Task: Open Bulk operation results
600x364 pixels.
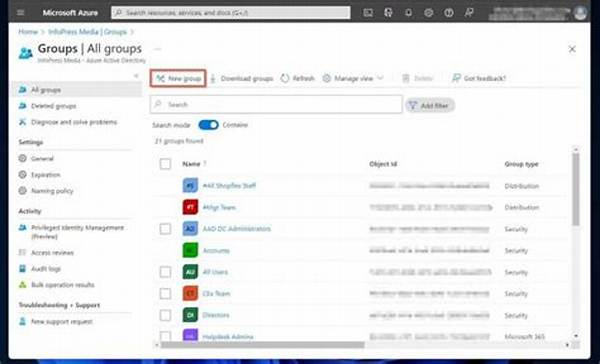Action: [56, 285]
